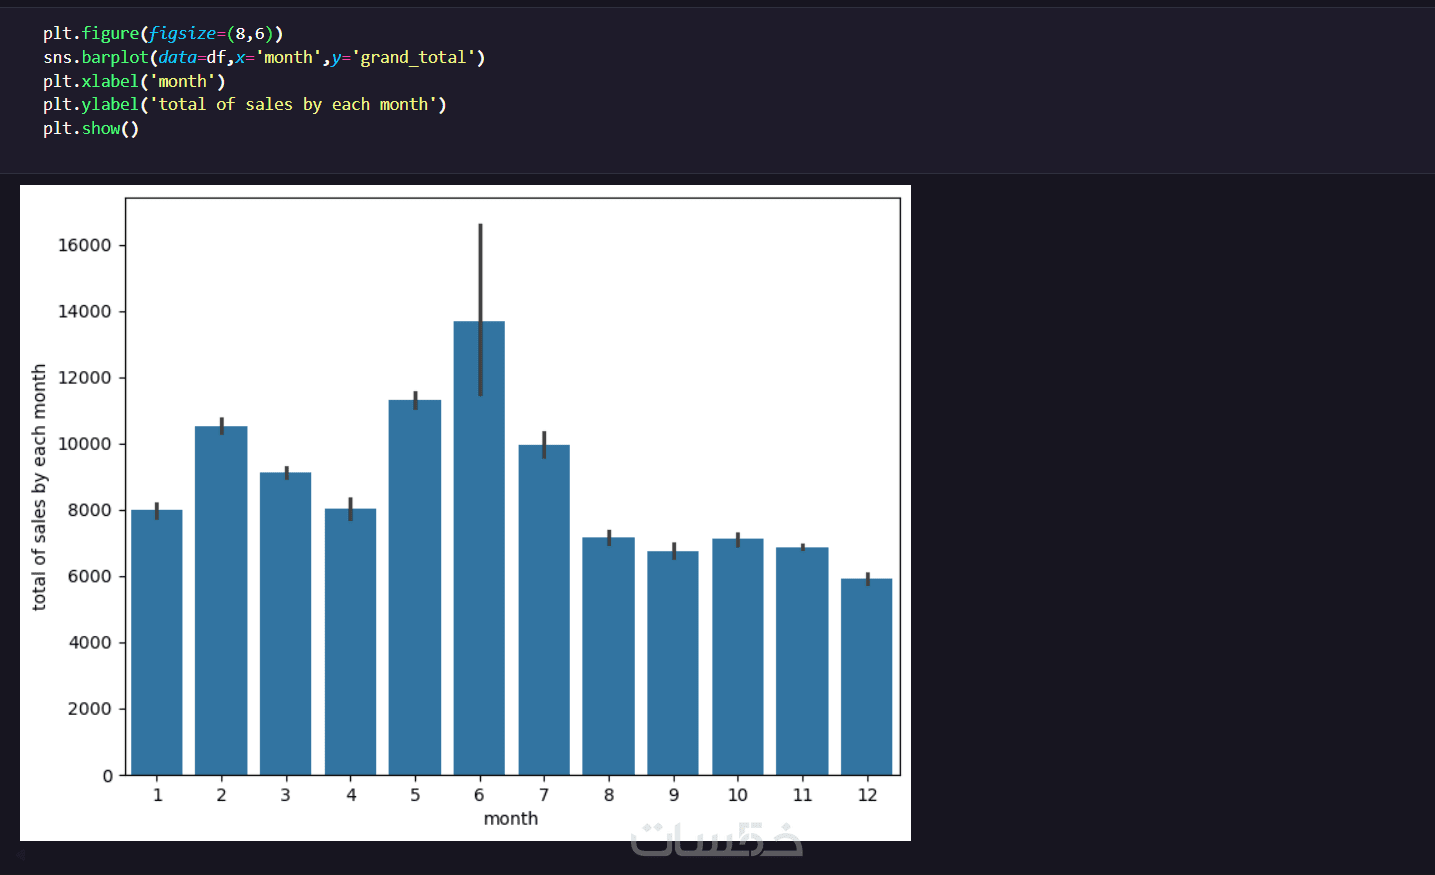Click the 8000 y-axis tick label
Screen dimensions: 1435x875
point(90,510)
